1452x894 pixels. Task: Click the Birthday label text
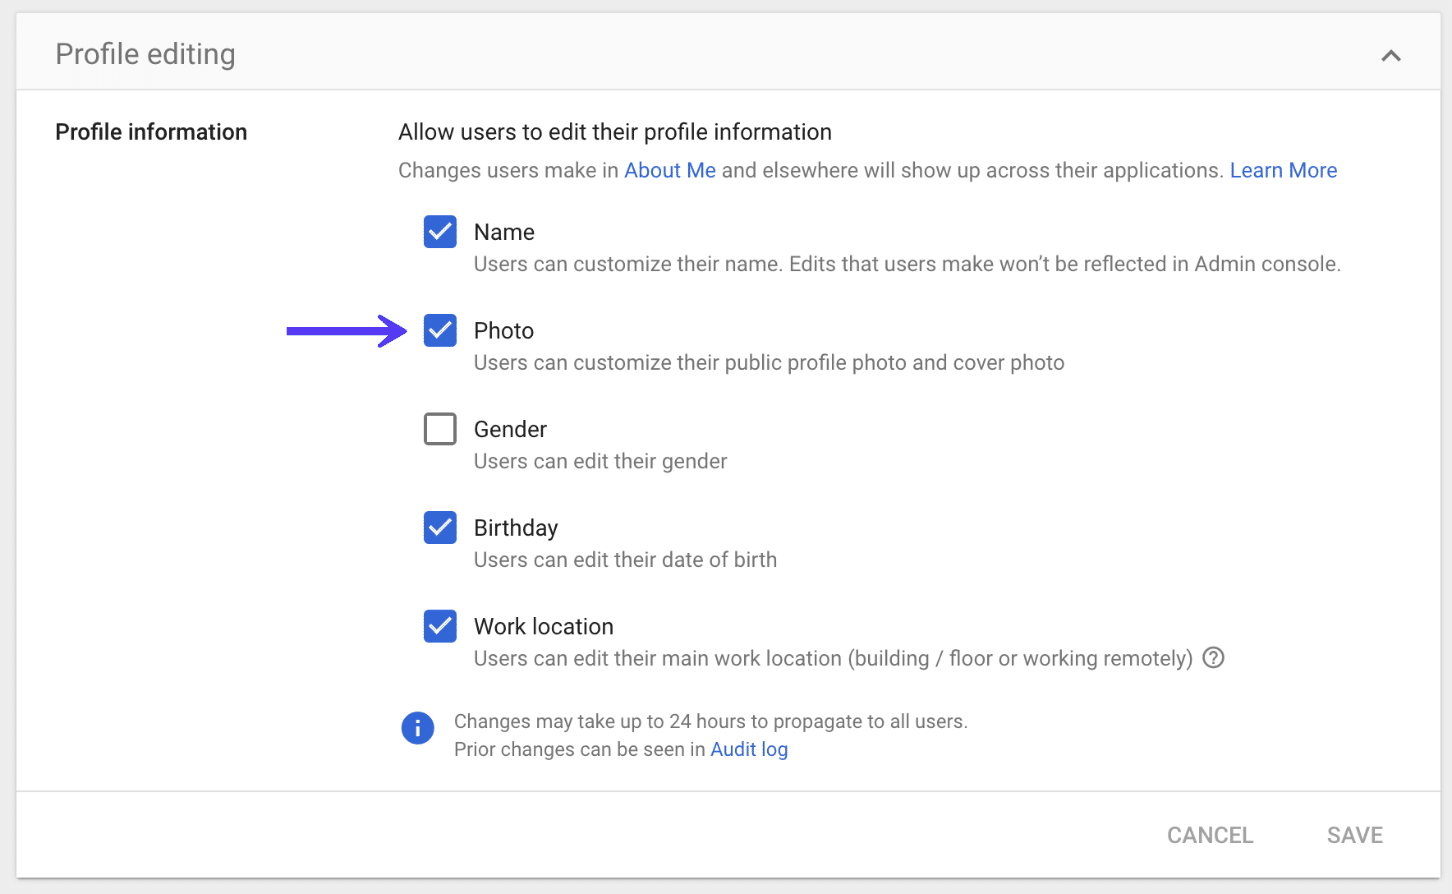(515, 527)
